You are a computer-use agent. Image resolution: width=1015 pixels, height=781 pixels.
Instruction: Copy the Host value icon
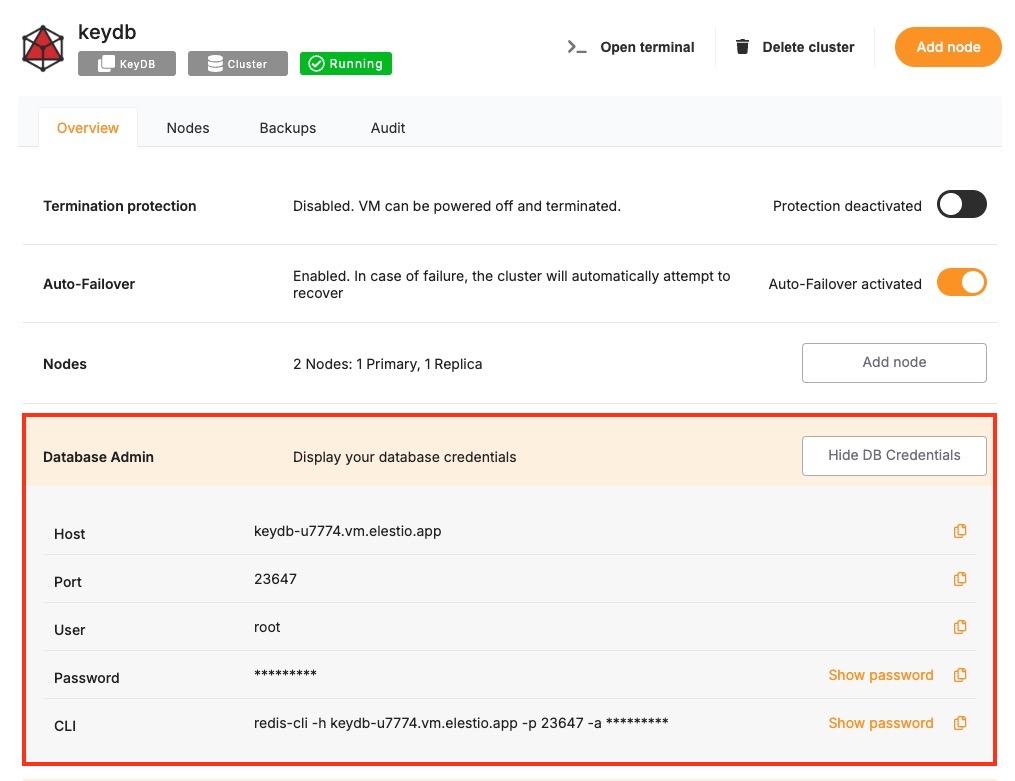pos(960,531)
